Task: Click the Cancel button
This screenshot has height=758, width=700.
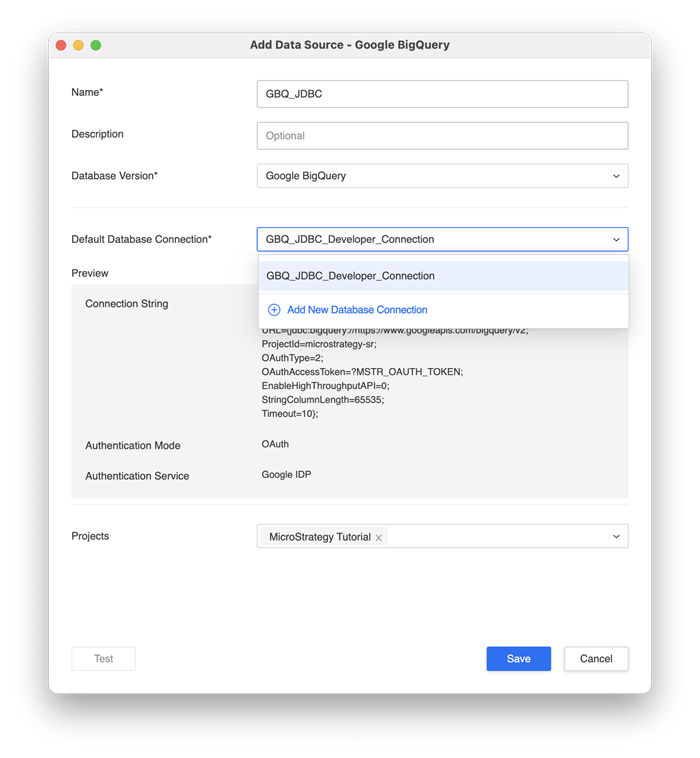Action: coord(596,659)
